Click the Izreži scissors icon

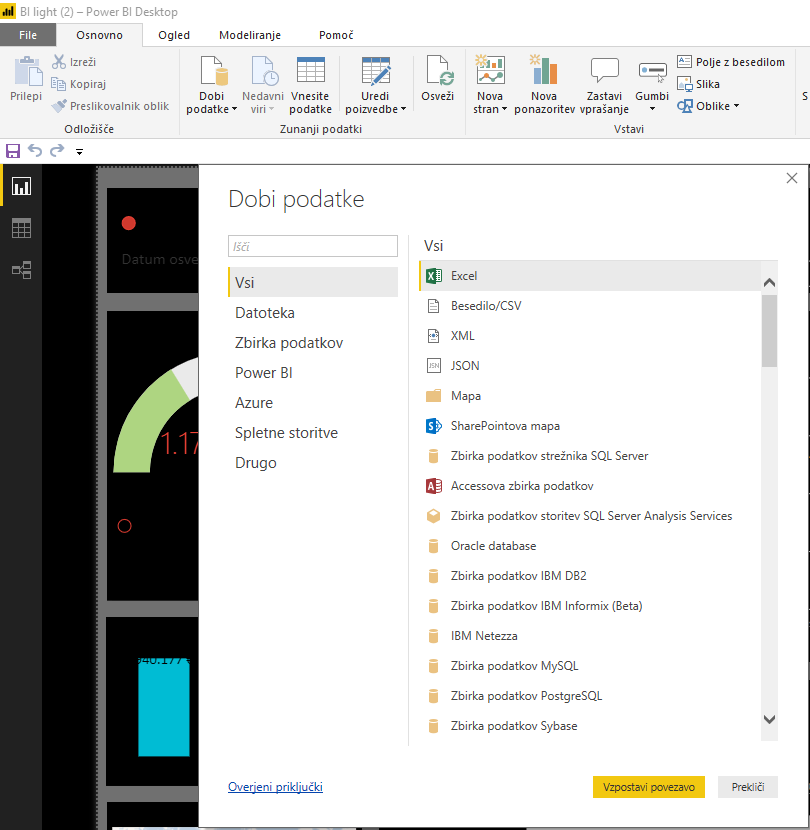pyautogui.click(x=59, y=62)
